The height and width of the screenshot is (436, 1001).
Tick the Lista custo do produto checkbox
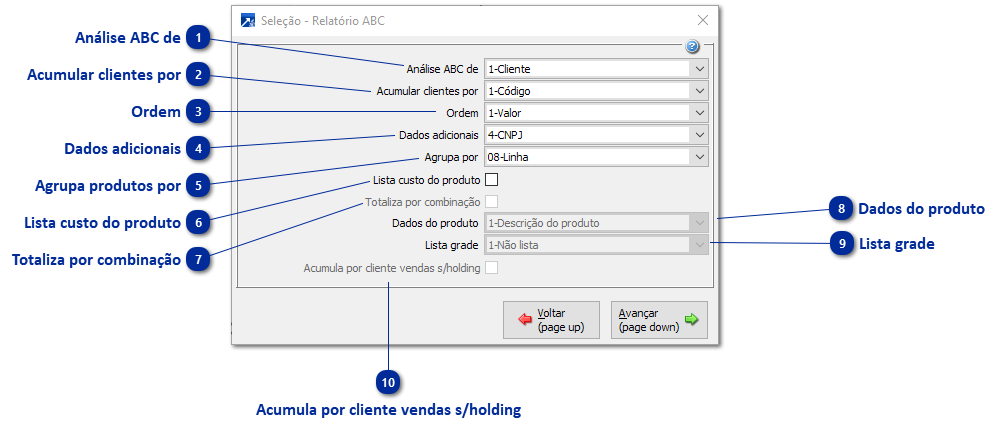pyautogui.click(x=492, y=180)
